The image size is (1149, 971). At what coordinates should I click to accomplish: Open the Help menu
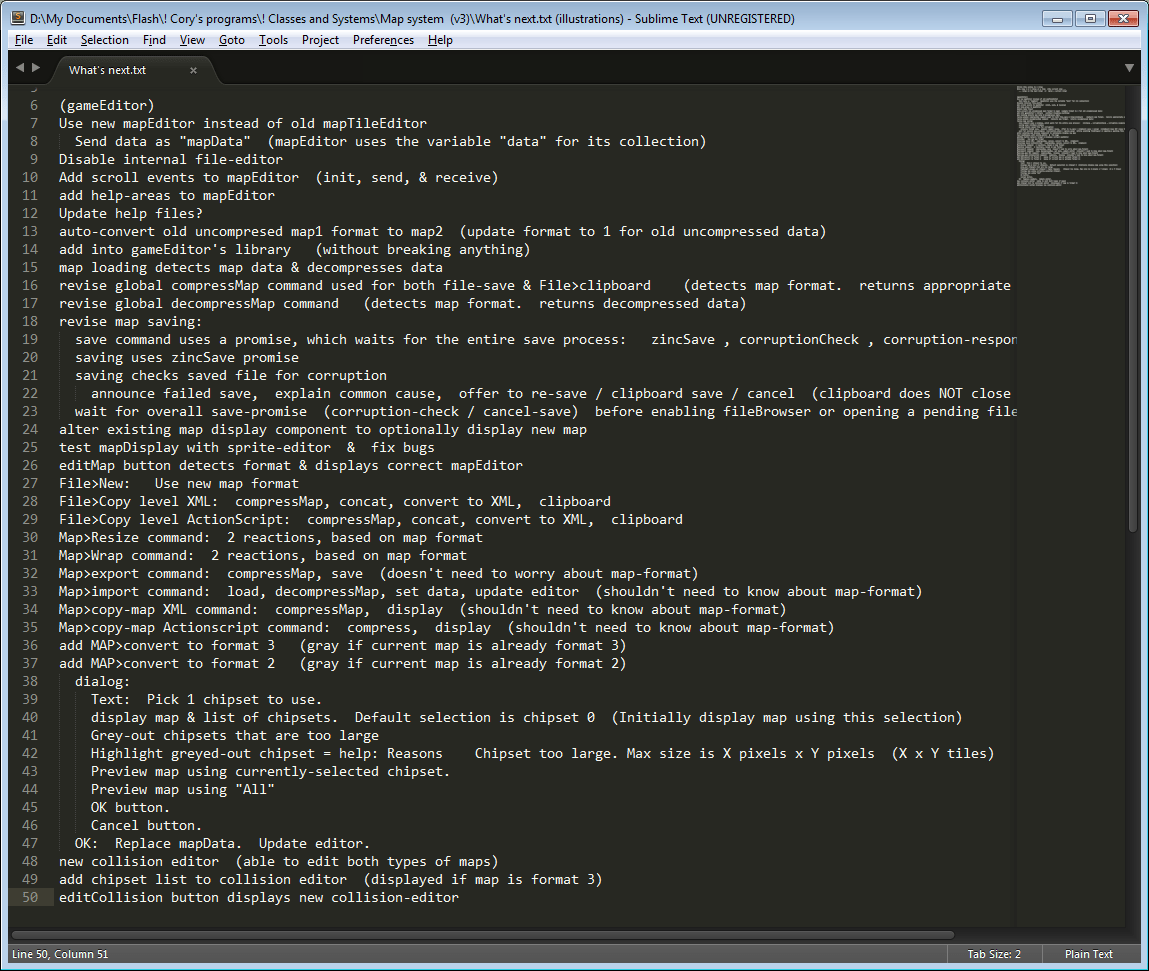pyautogui.click(x=440, y=40)
